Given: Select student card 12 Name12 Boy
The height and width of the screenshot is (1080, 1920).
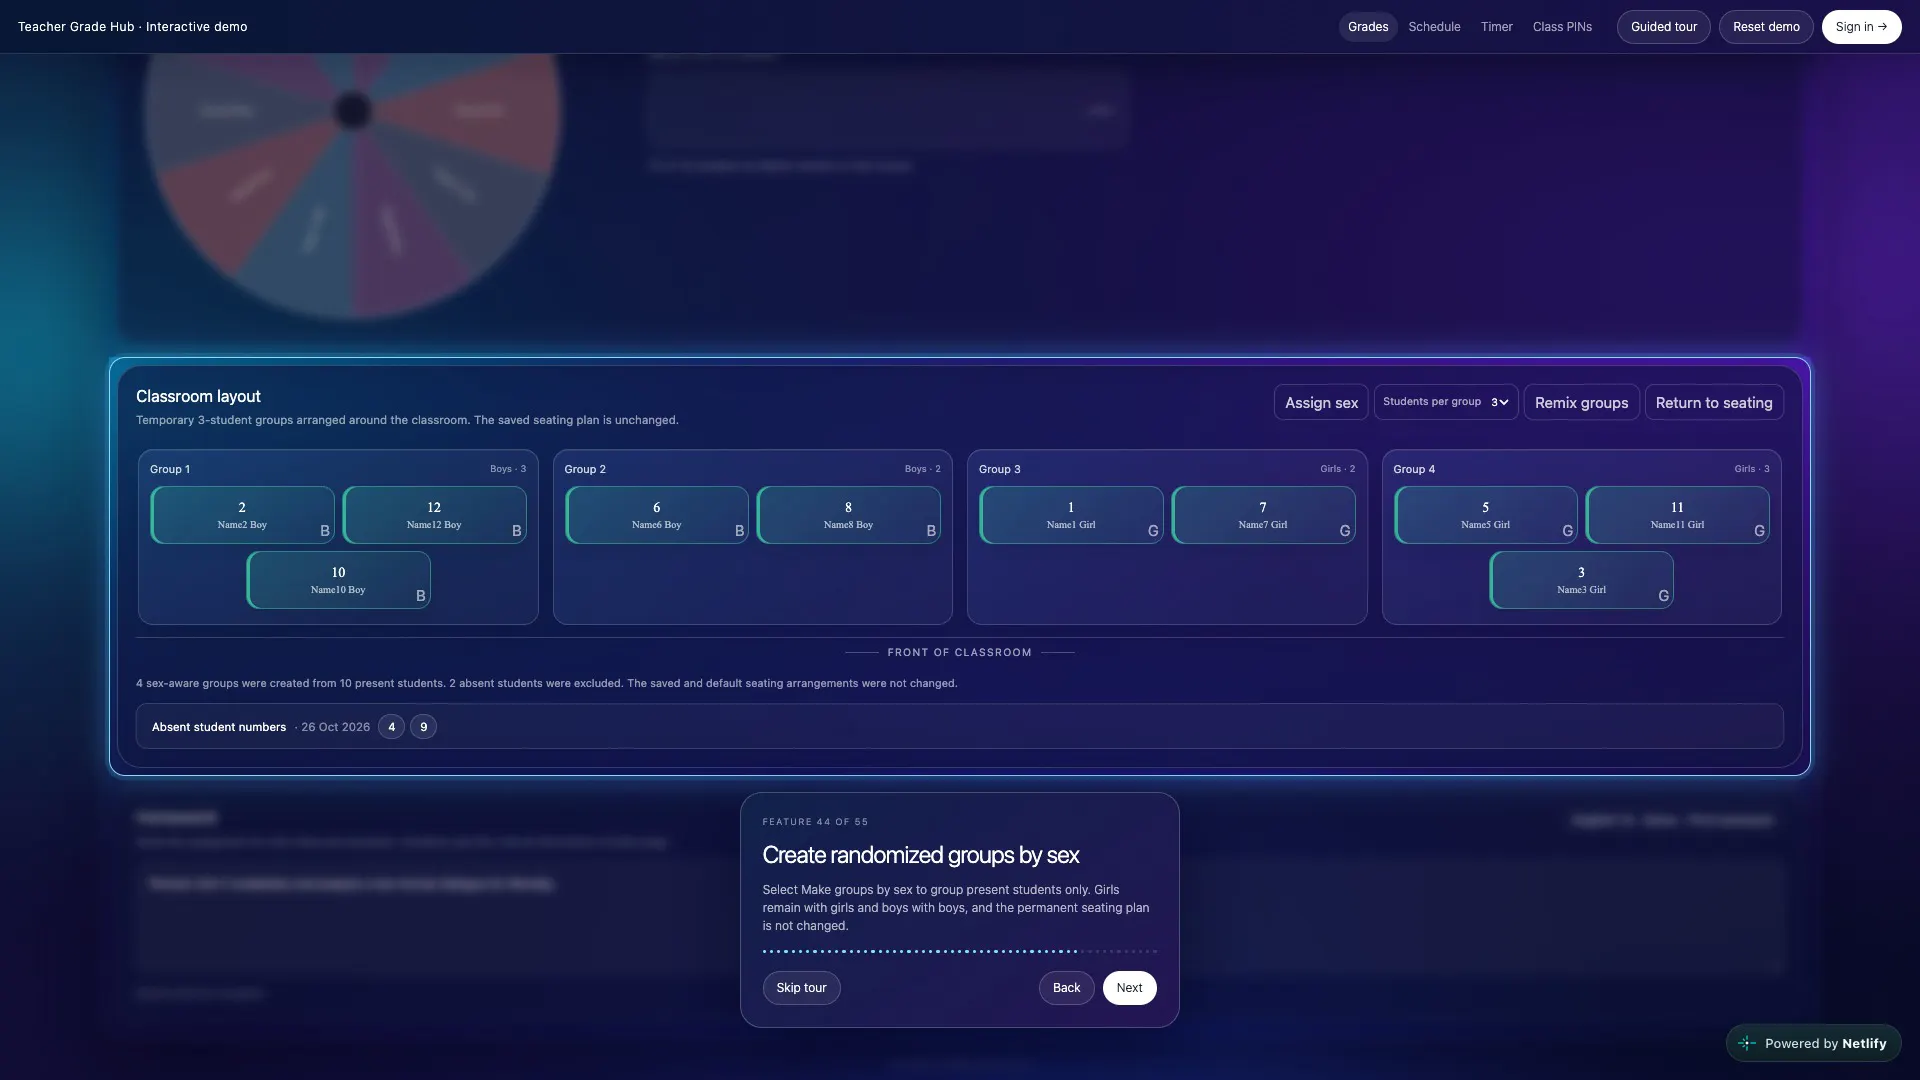Looking at the screenshot, I should (x=434, y=515).
